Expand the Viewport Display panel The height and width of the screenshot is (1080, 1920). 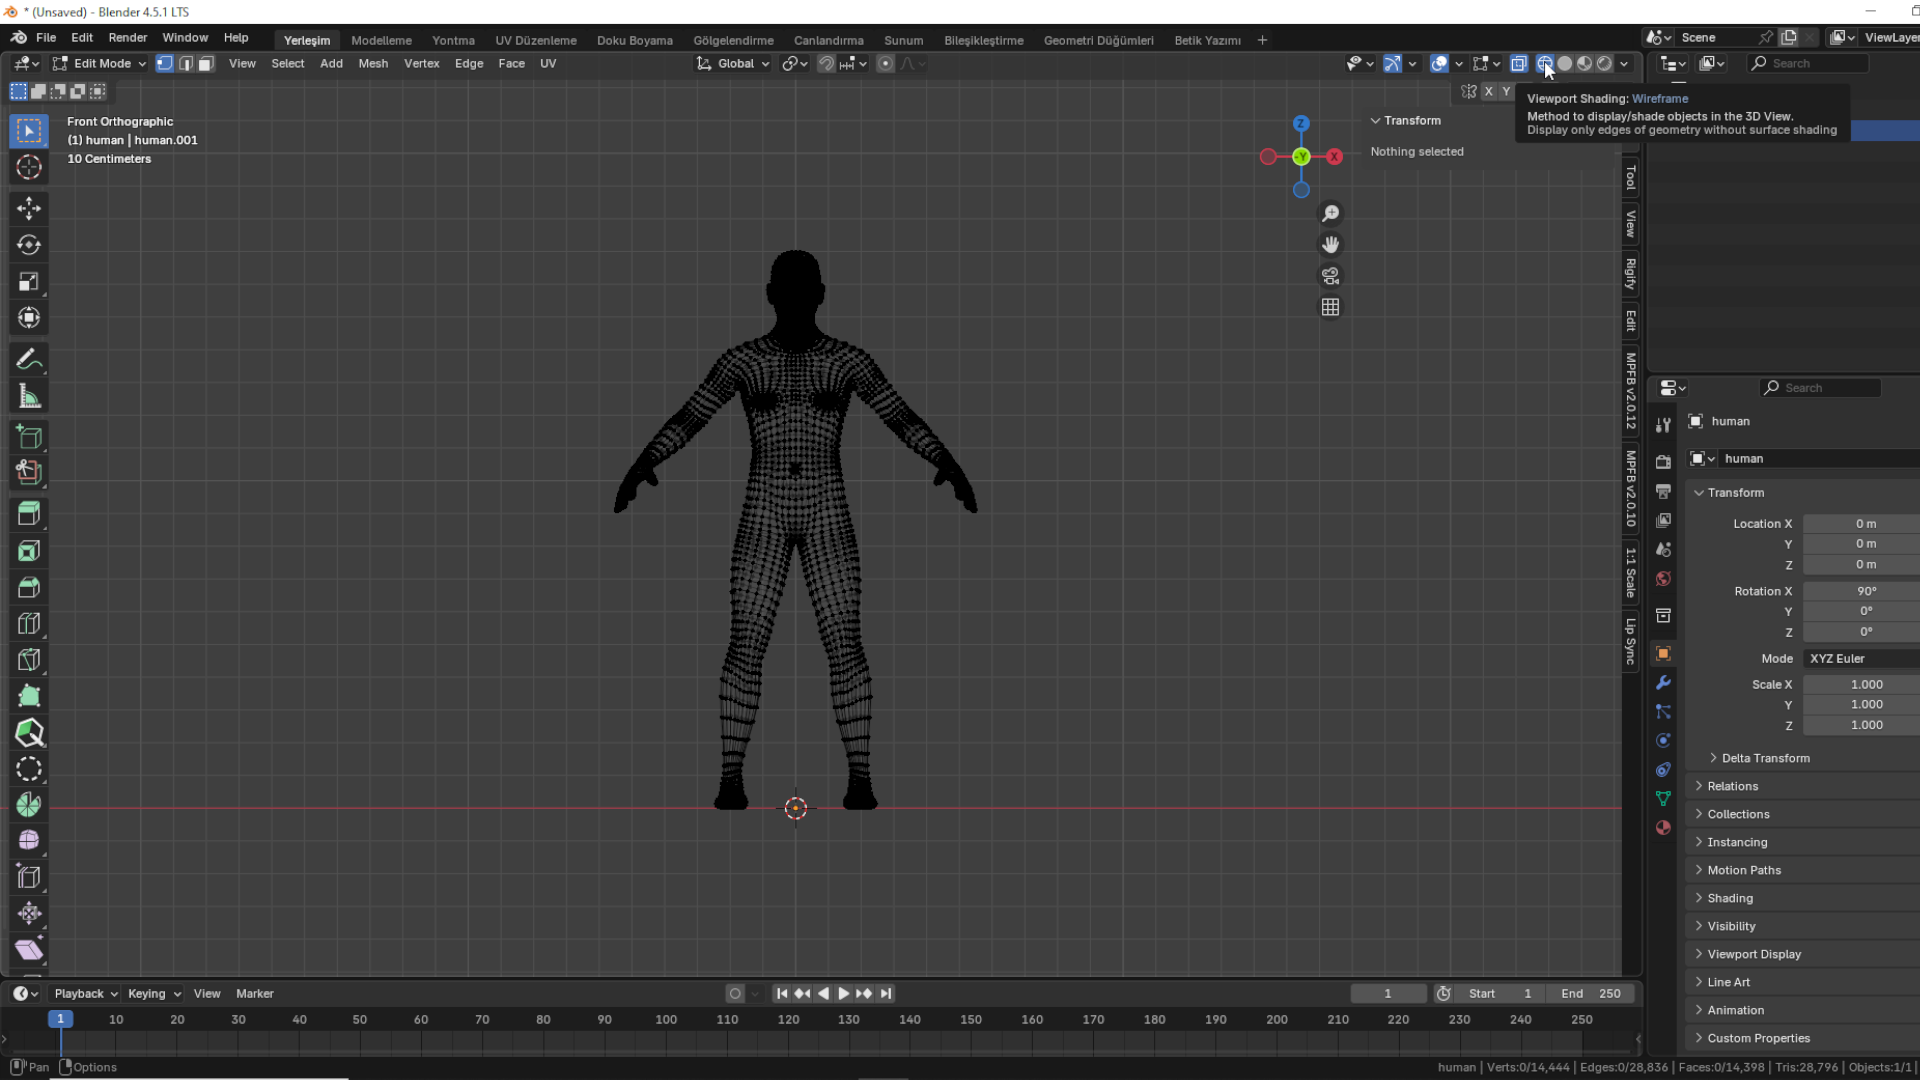pyautogui.click(x=1753, y=954)
